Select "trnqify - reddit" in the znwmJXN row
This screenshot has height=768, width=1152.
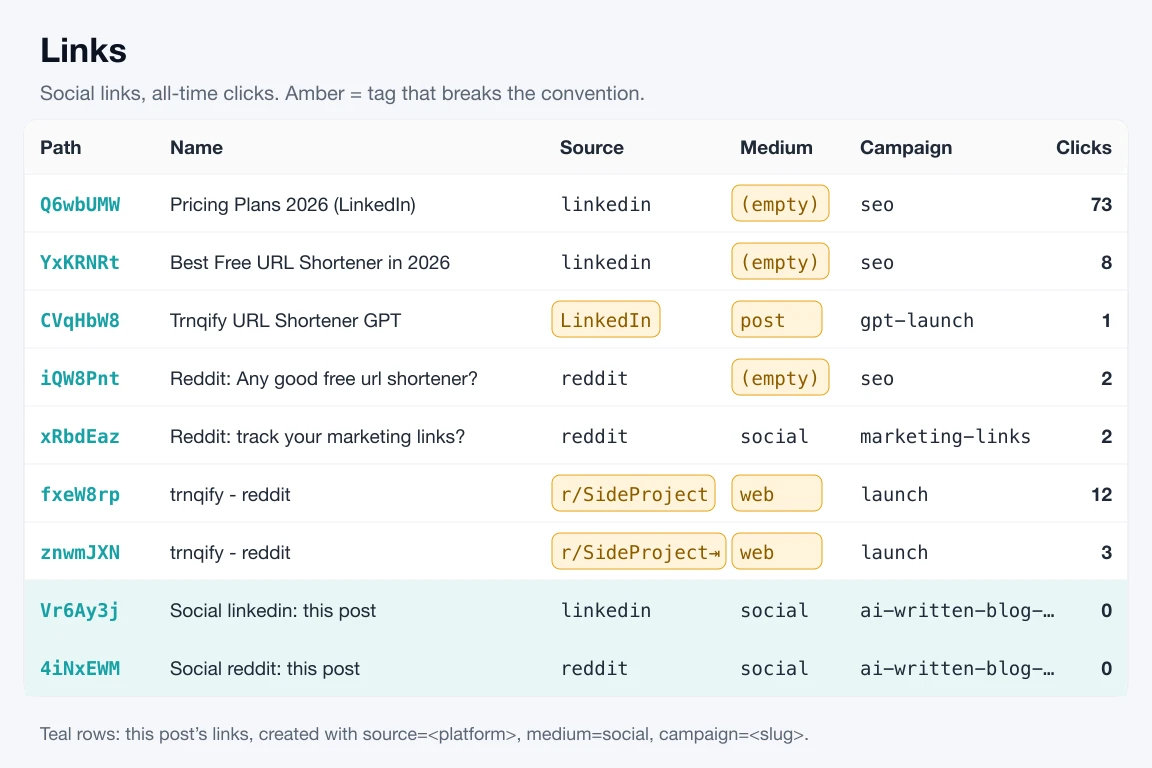click(230, 553)
